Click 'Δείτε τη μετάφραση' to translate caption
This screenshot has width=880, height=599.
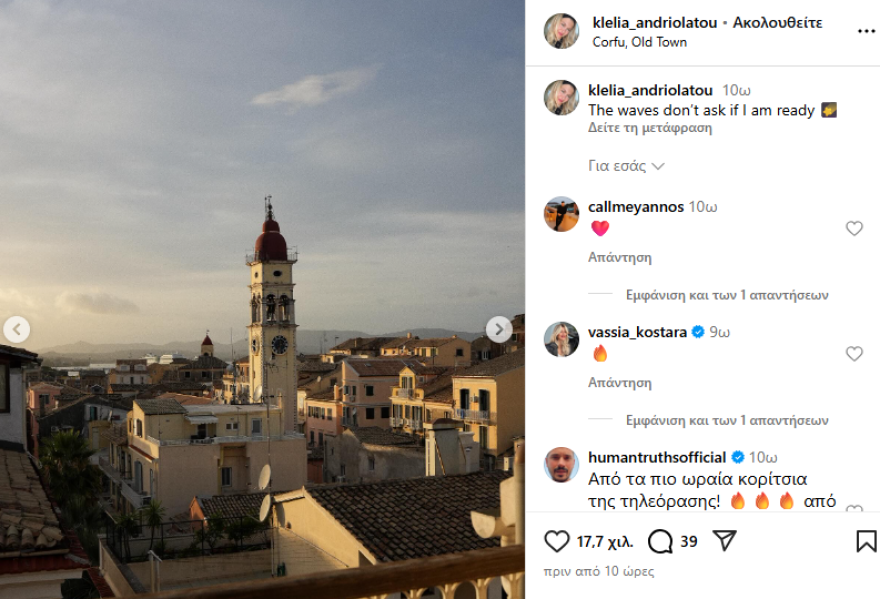click(x=650, y=128)
